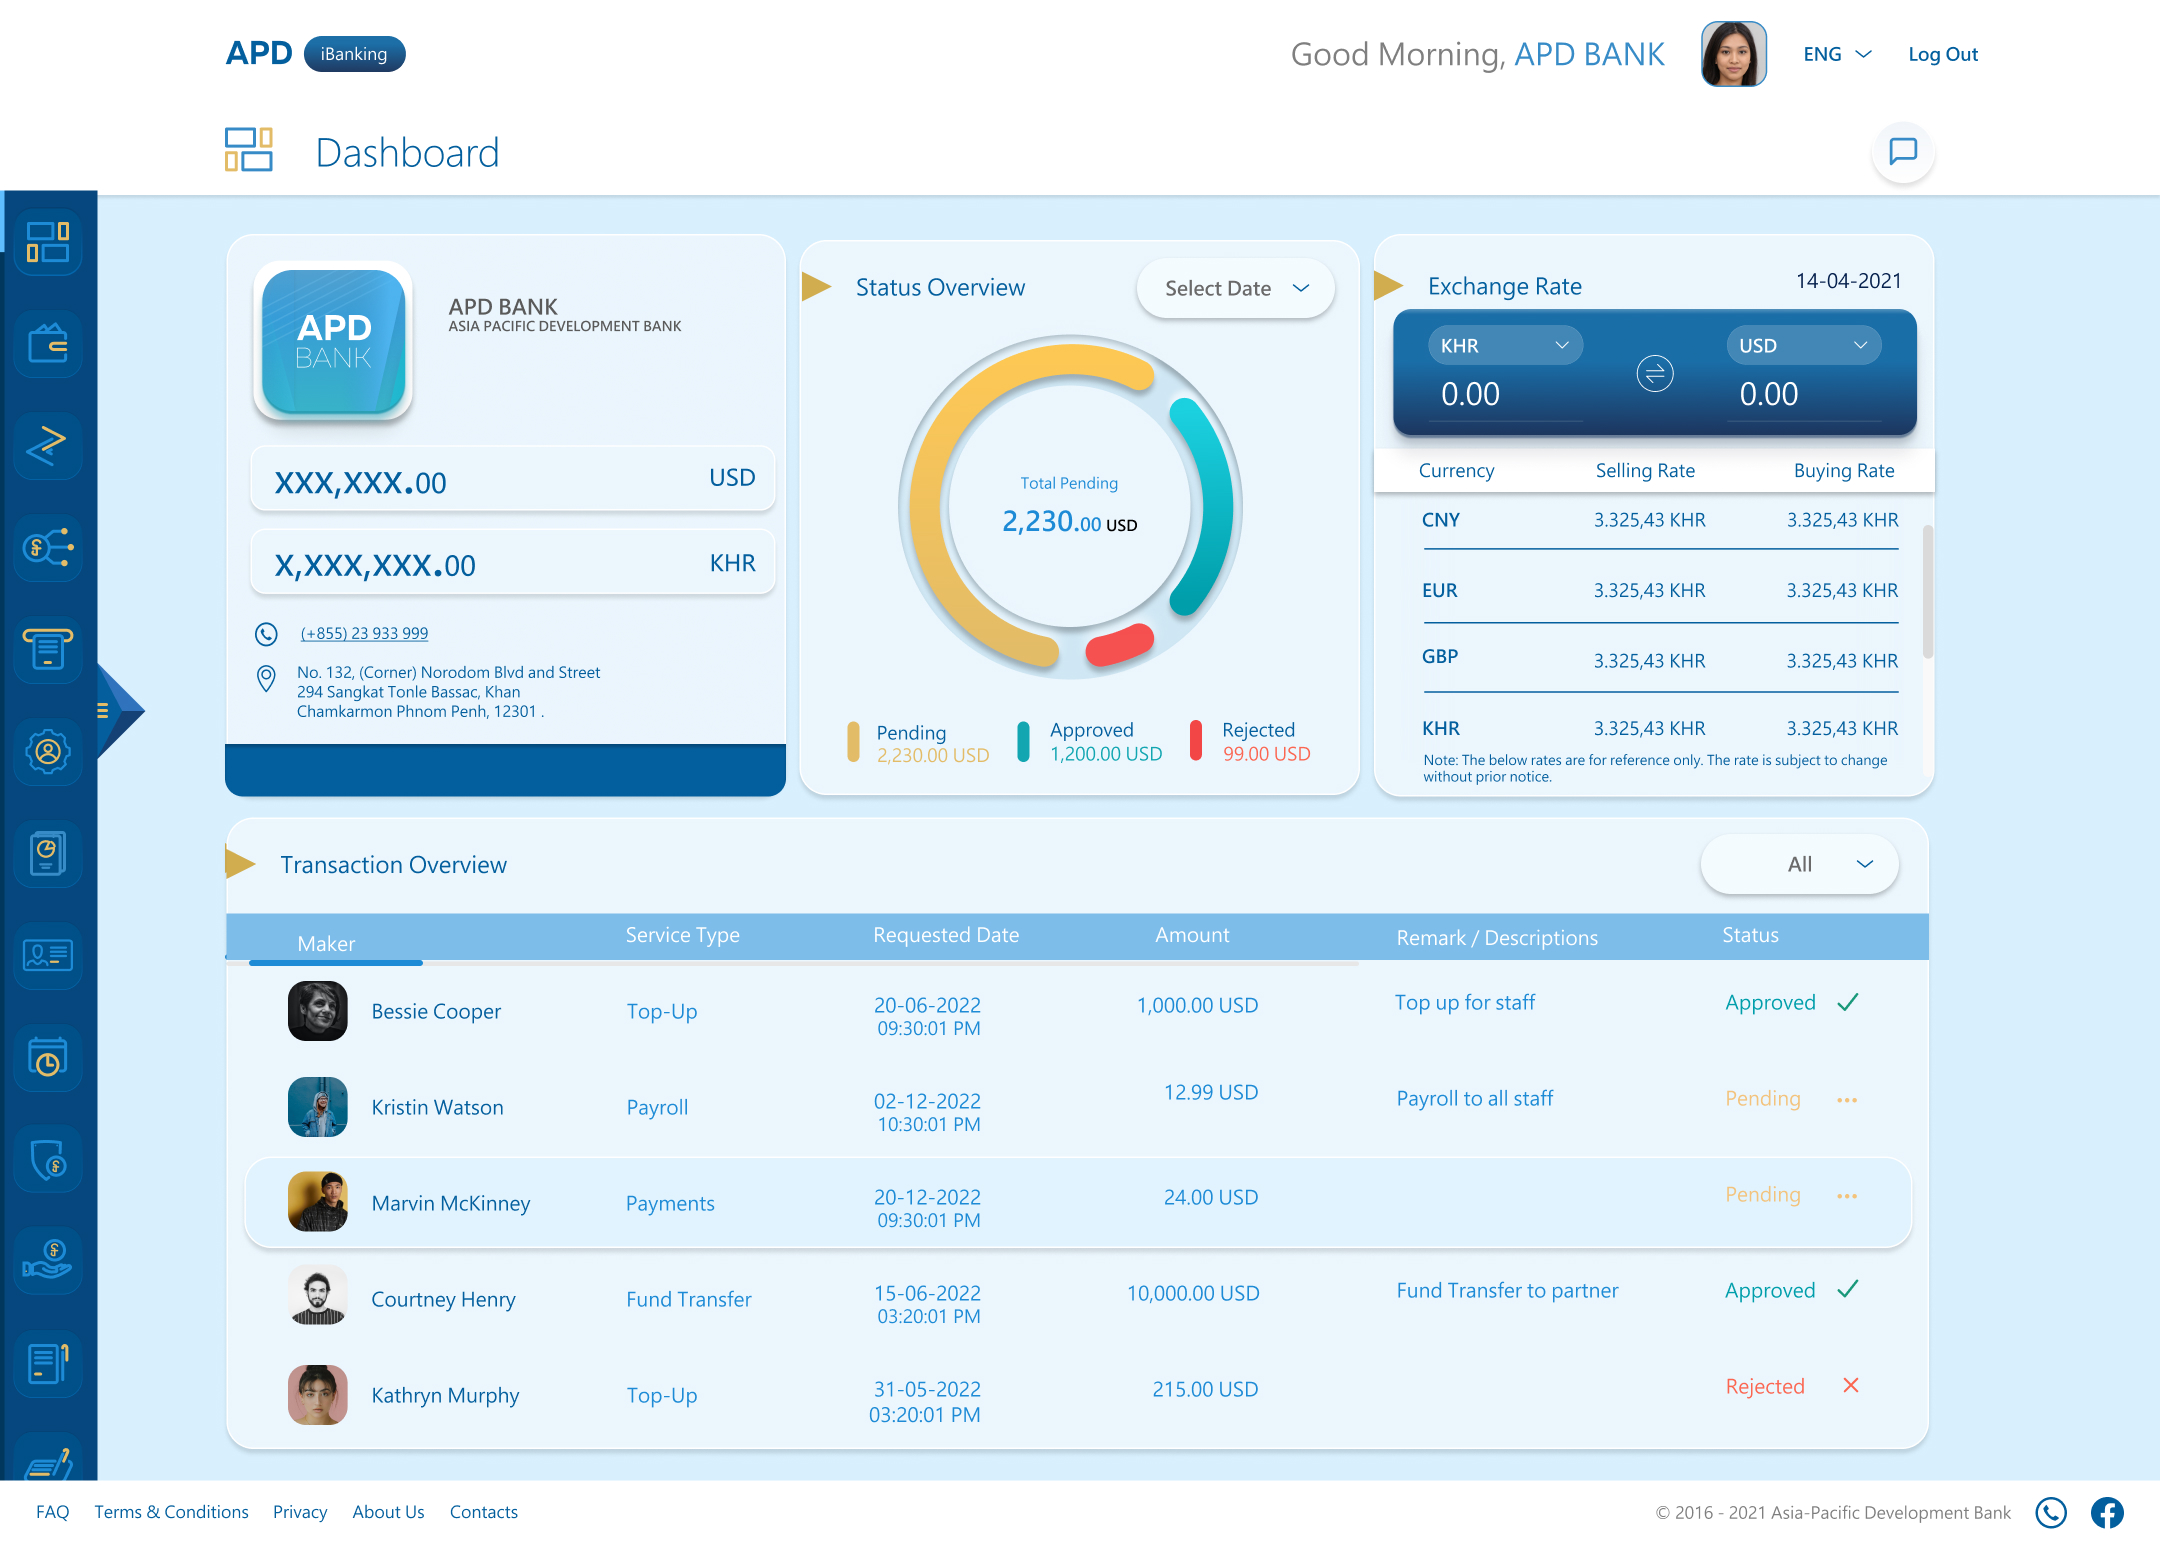Click the ATM cash withdrawal sidebar icon
The height and width of the screenshot is (1545, 2160).
(47, 650)
